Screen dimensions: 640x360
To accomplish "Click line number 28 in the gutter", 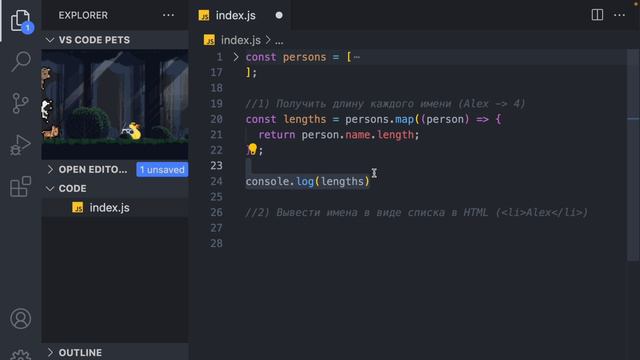I will [x=216, y=243].
